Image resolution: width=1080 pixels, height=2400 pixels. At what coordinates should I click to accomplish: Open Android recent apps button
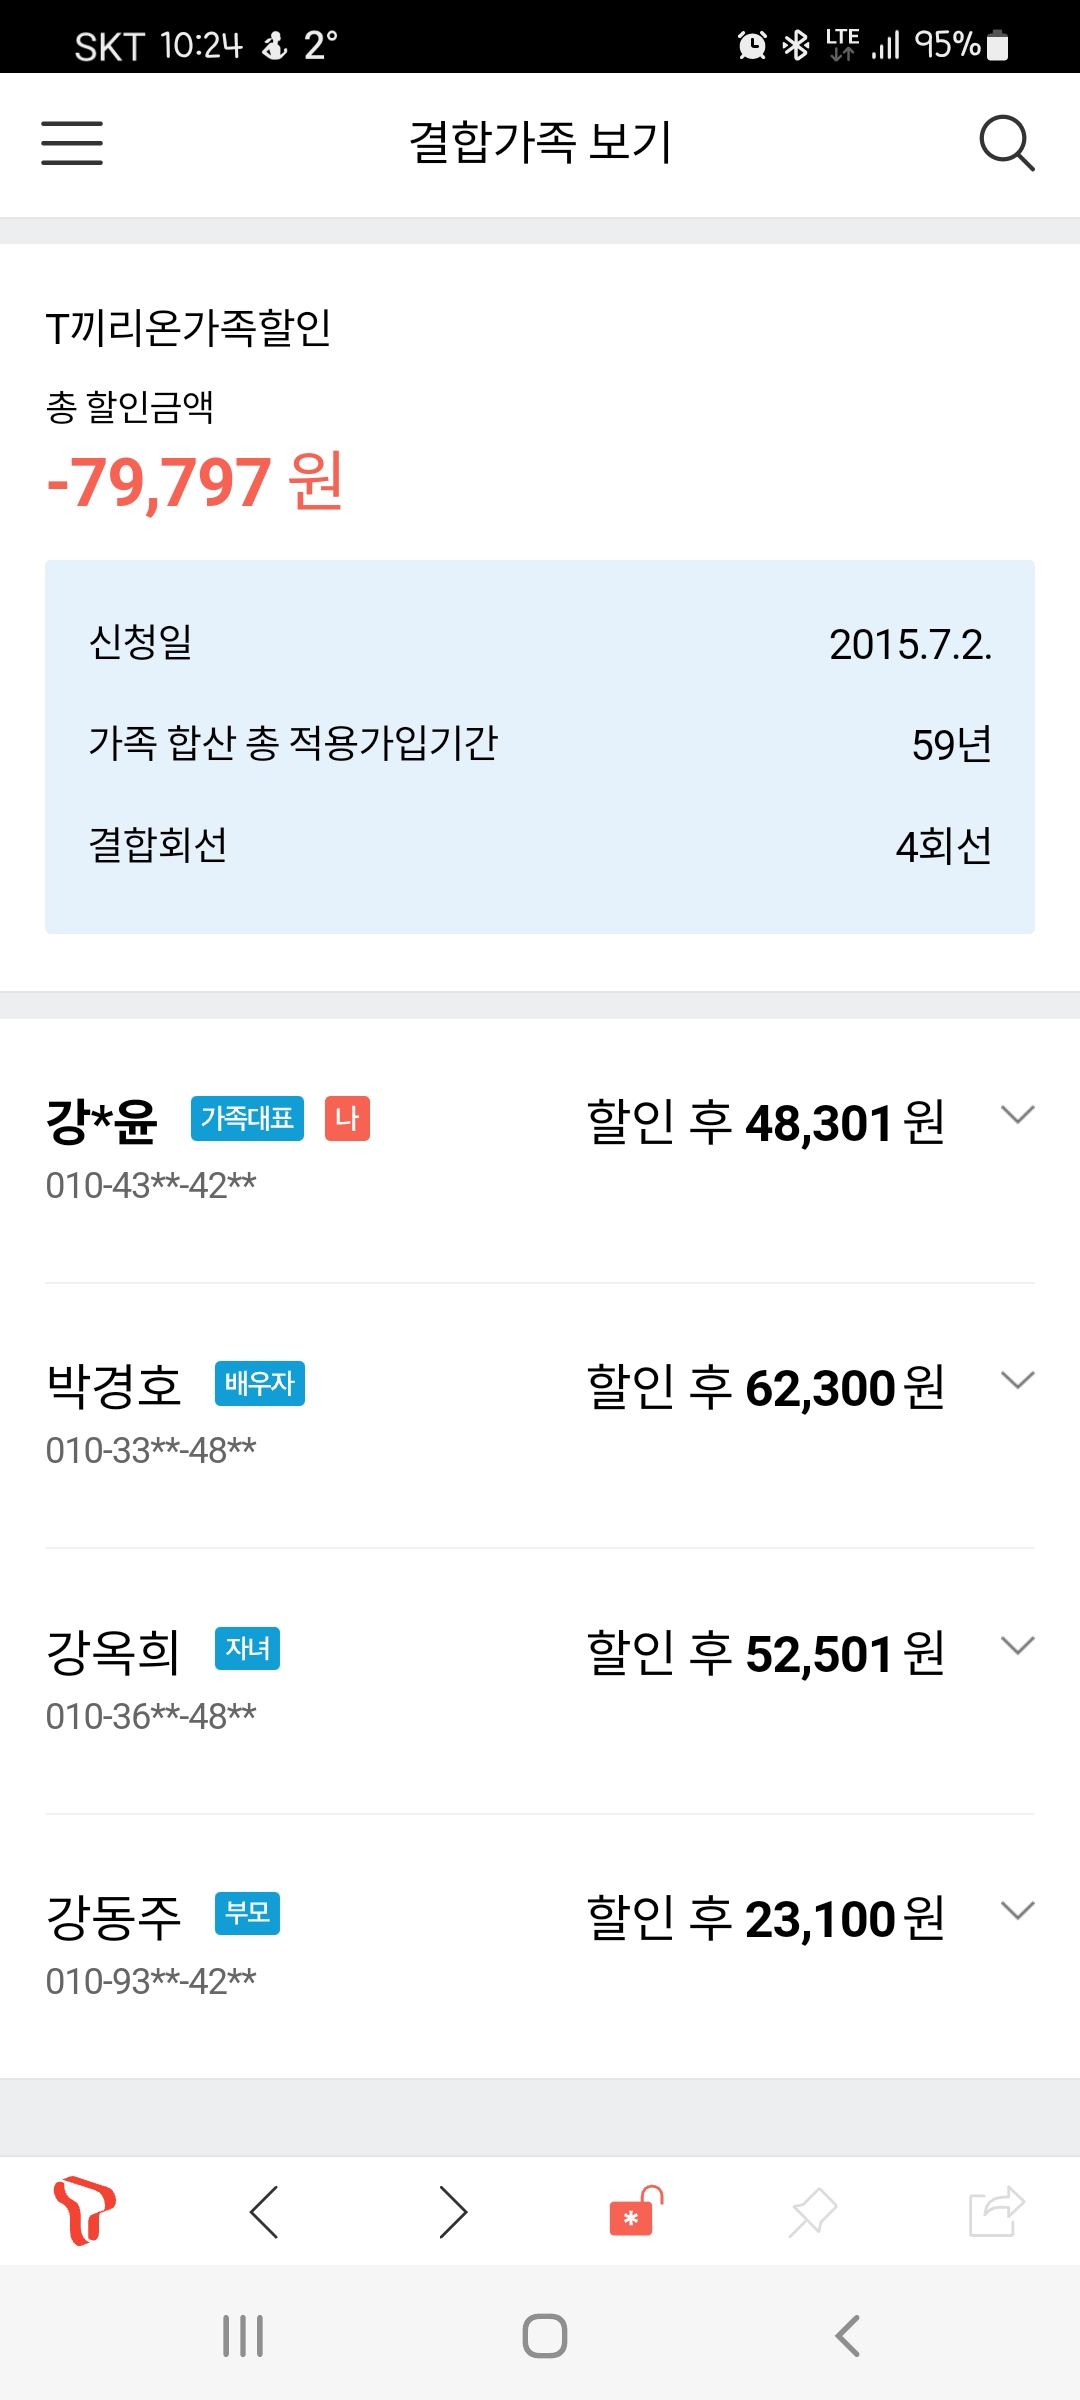coord(243,2336)
